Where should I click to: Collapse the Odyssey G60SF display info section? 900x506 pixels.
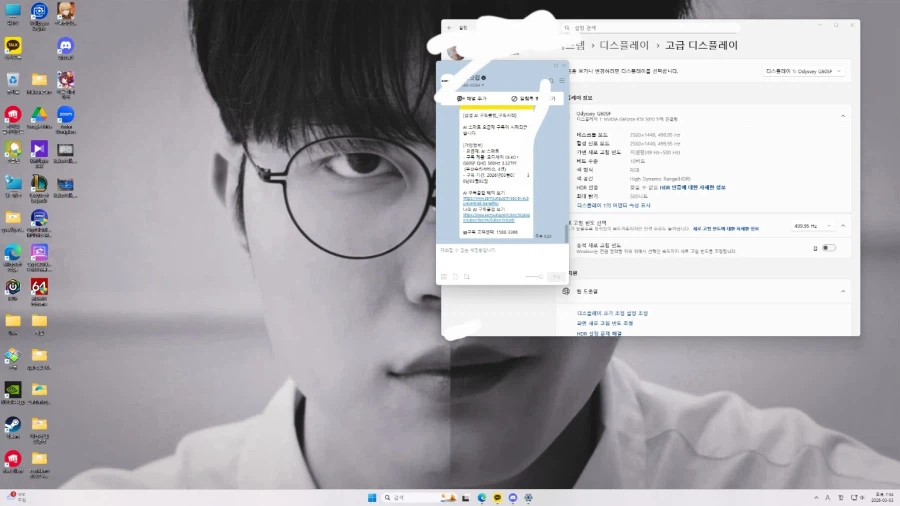[x=843, y=116]
